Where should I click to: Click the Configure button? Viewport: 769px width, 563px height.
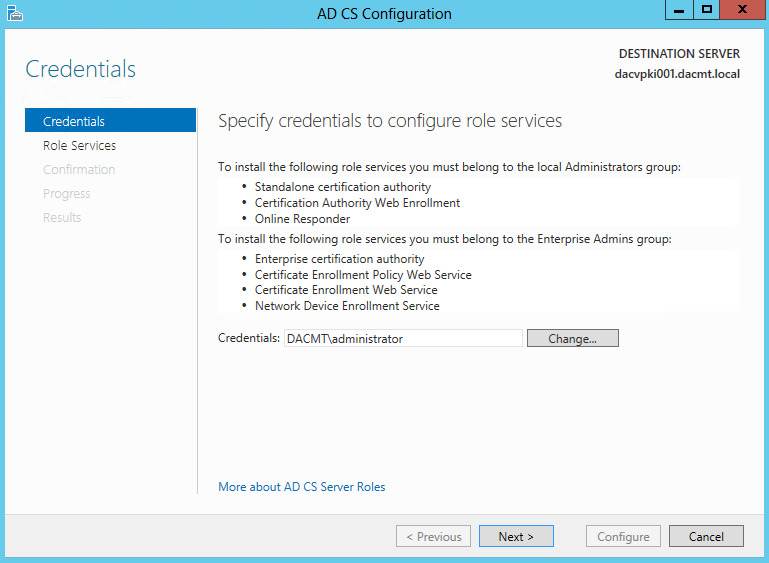coord(623,537)
